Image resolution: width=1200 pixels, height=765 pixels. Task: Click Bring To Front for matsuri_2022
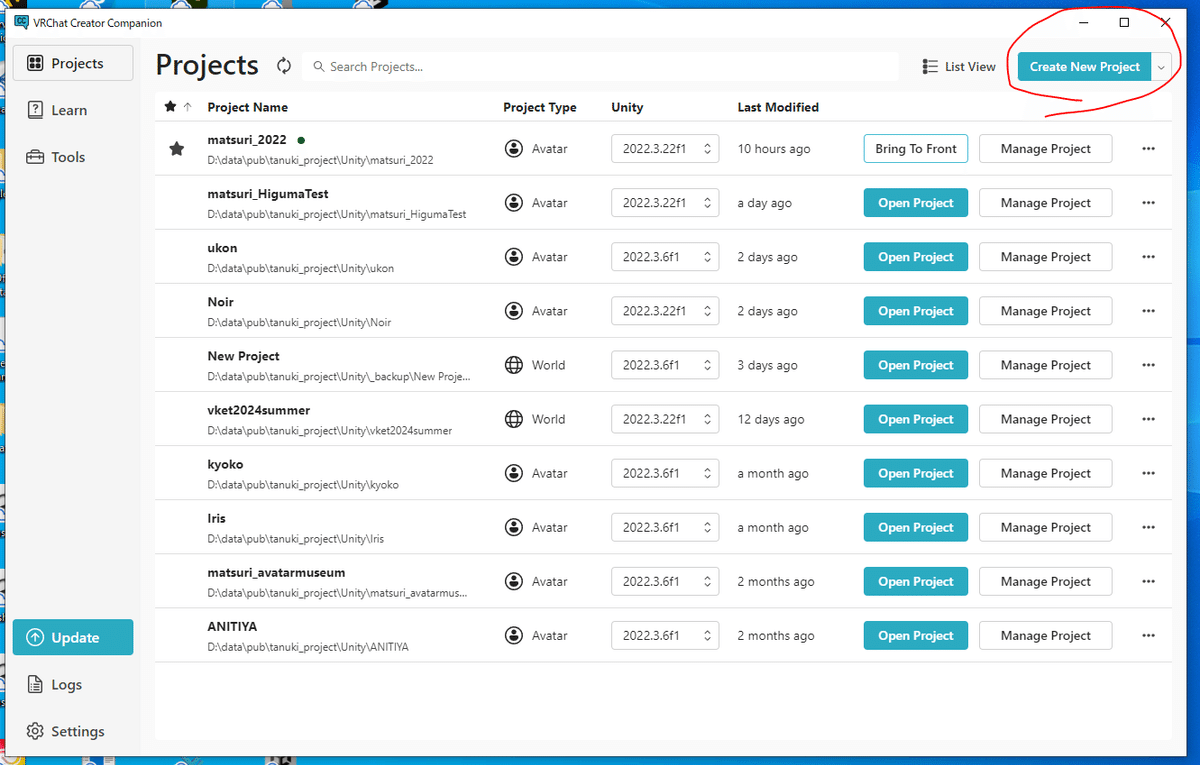916,149
